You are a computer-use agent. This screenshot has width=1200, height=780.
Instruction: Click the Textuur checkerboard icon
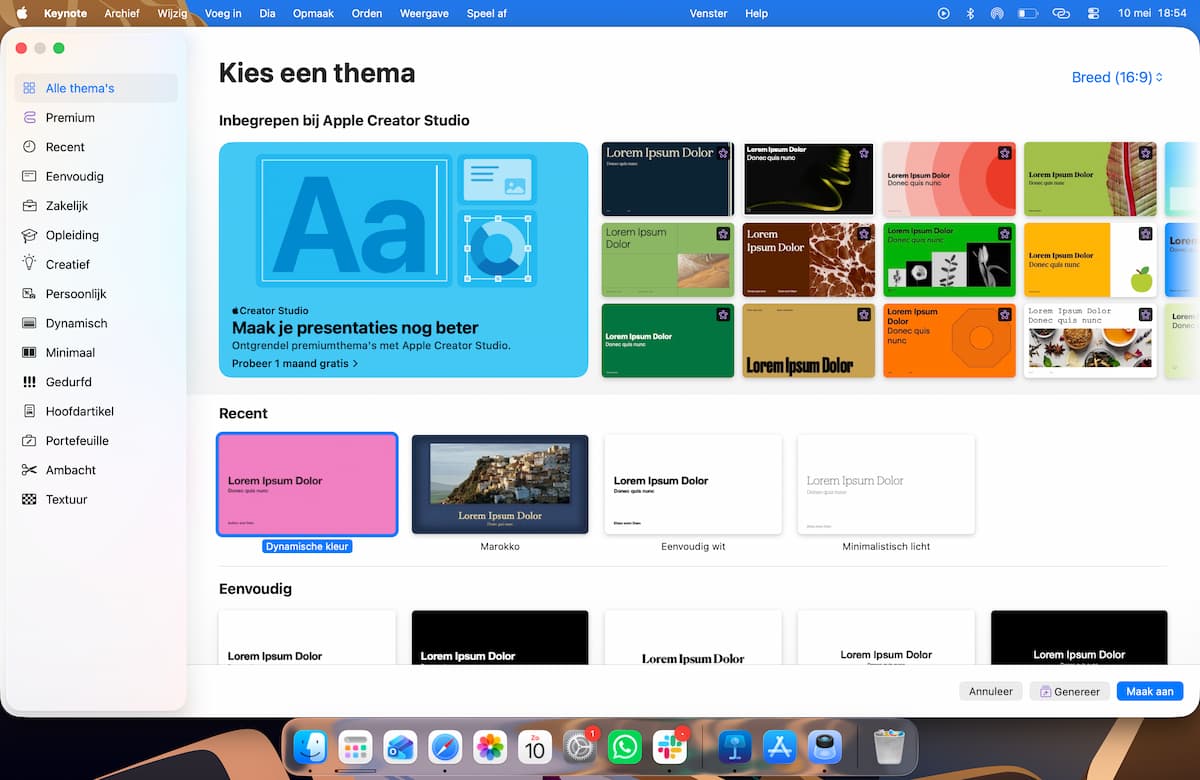29,499
